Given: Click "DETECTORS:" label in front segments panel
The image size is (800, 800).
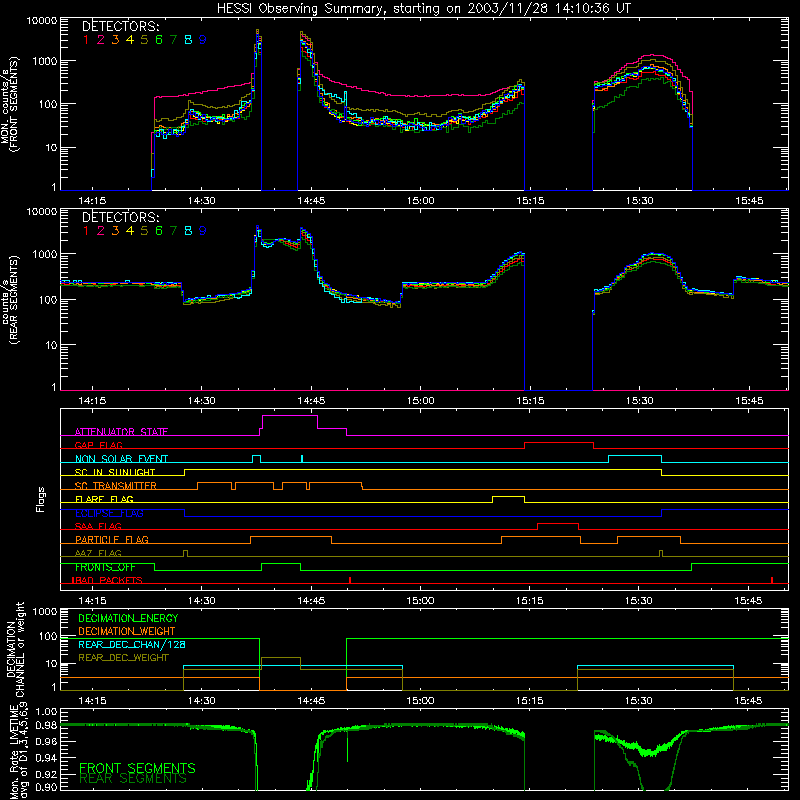Looking at the screenshot, I should pyautogui.click(x=121, y=26).
